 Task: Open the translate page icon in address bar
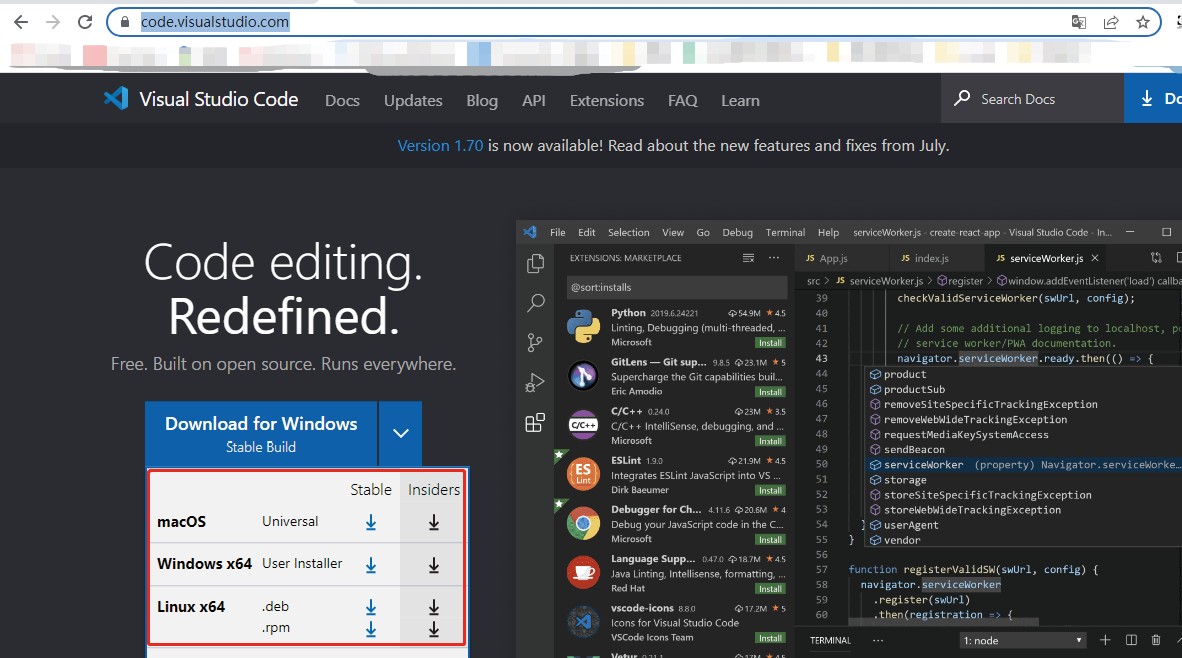pyautogui.click(x=1079, y=22)
